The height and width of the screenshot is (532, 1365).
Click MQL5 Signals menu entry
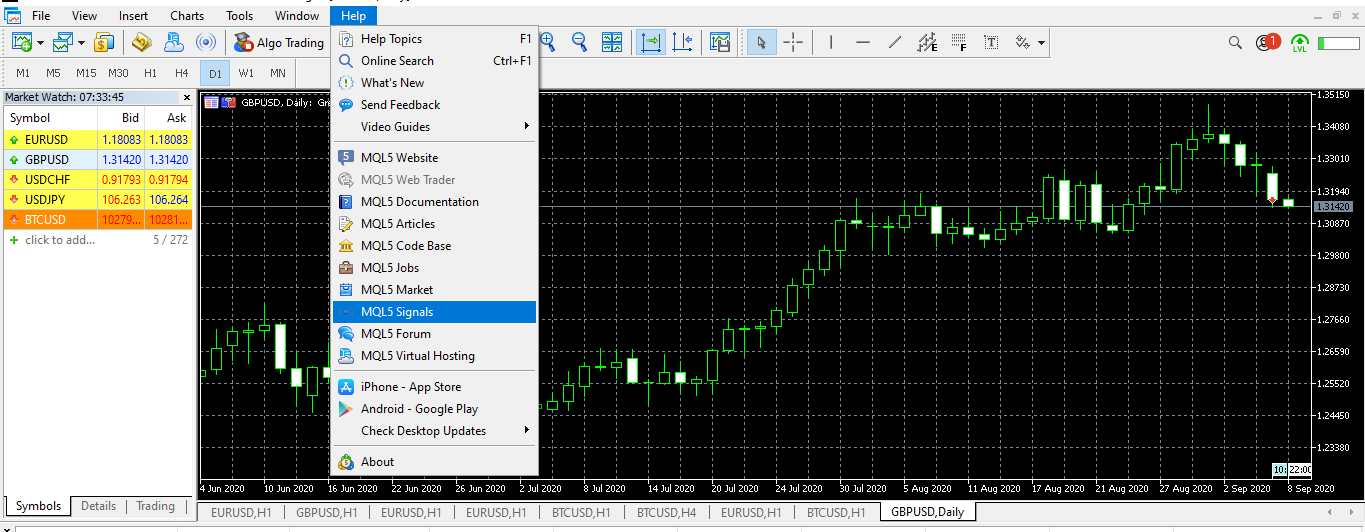click(x=435, y=312)
